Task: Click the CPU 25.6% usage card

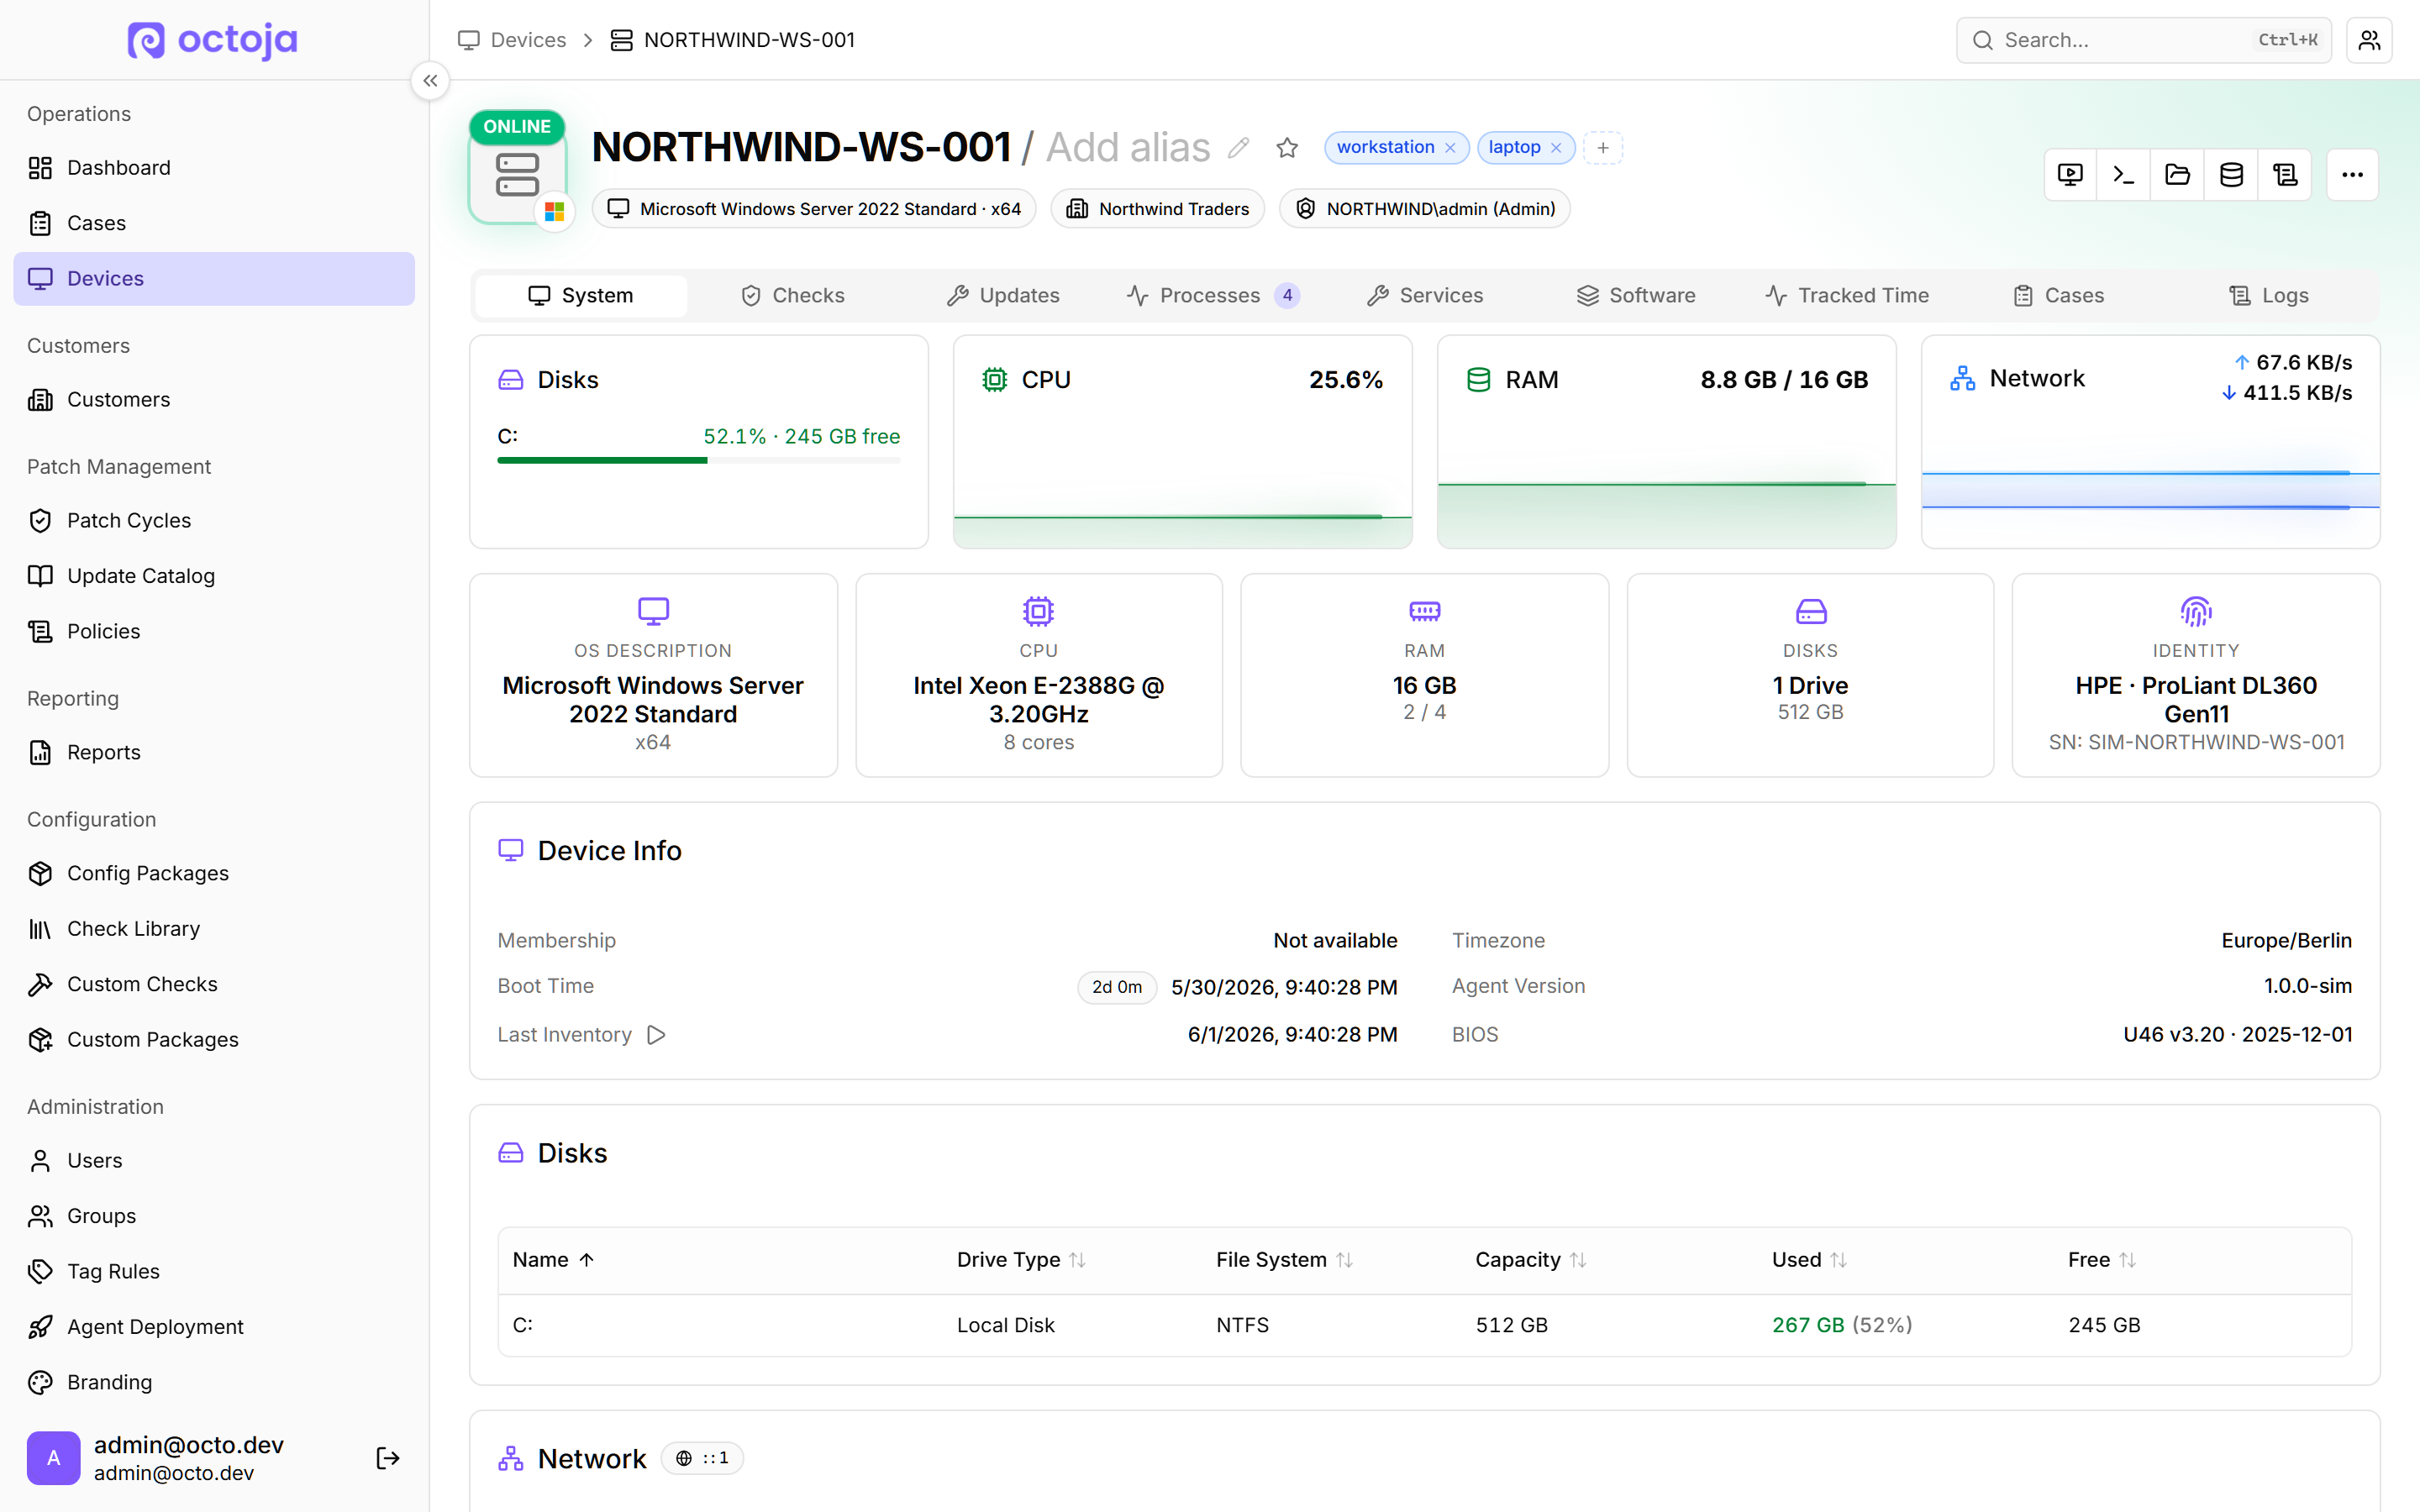Action: coord(1183,442)
